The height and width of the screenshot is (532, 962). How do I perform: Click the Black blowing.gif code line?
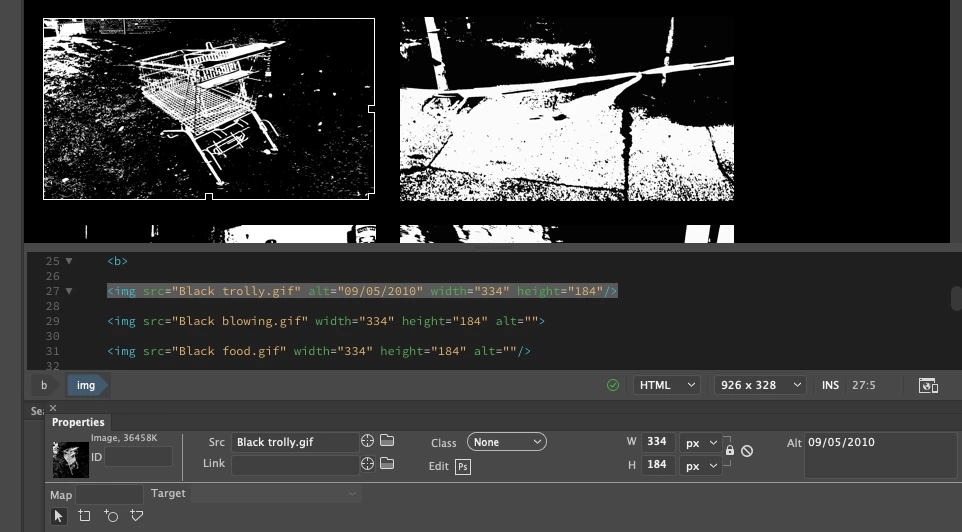tap(326, 321)
